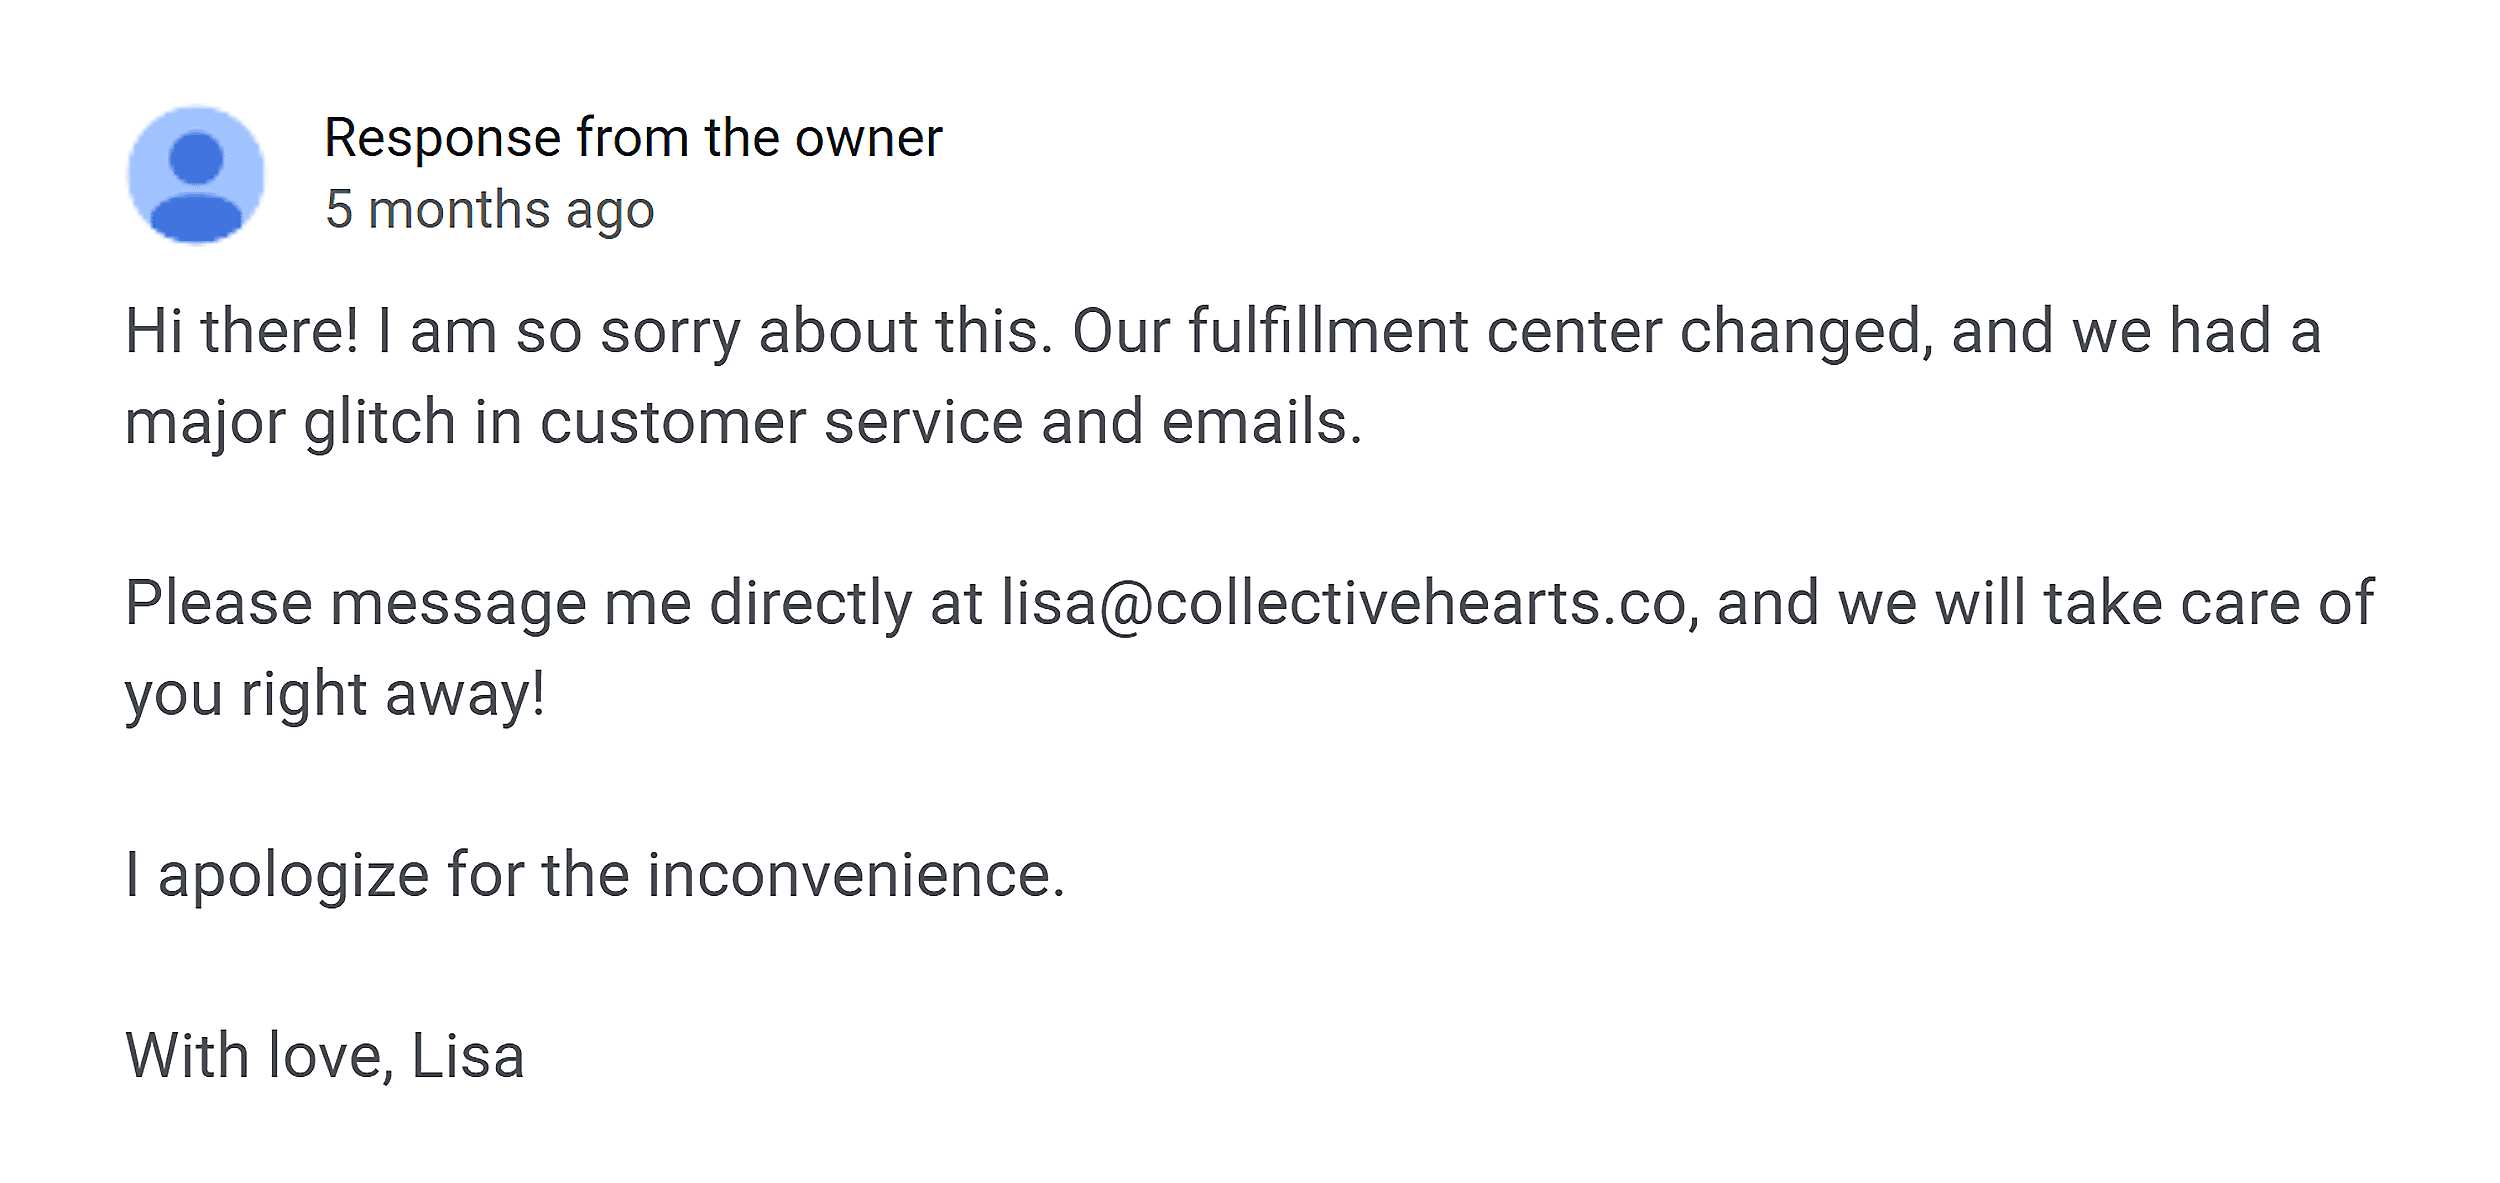Image resolution: width=2500 pixels, height=1183 pixels.
Task: Click the phrase "customer service and emails."
Action: pos(951,422)
